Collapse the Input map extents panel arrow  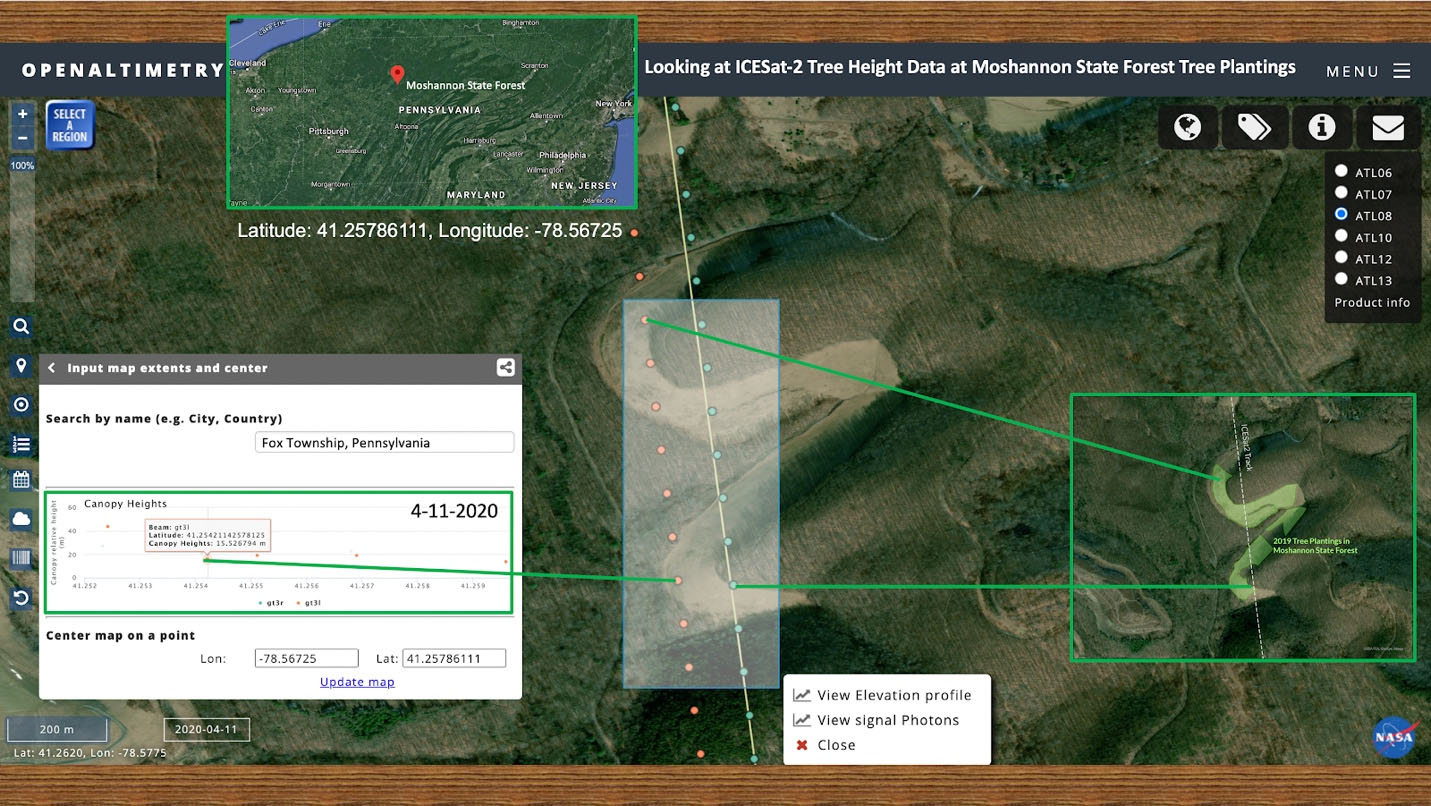coord(52,368)
